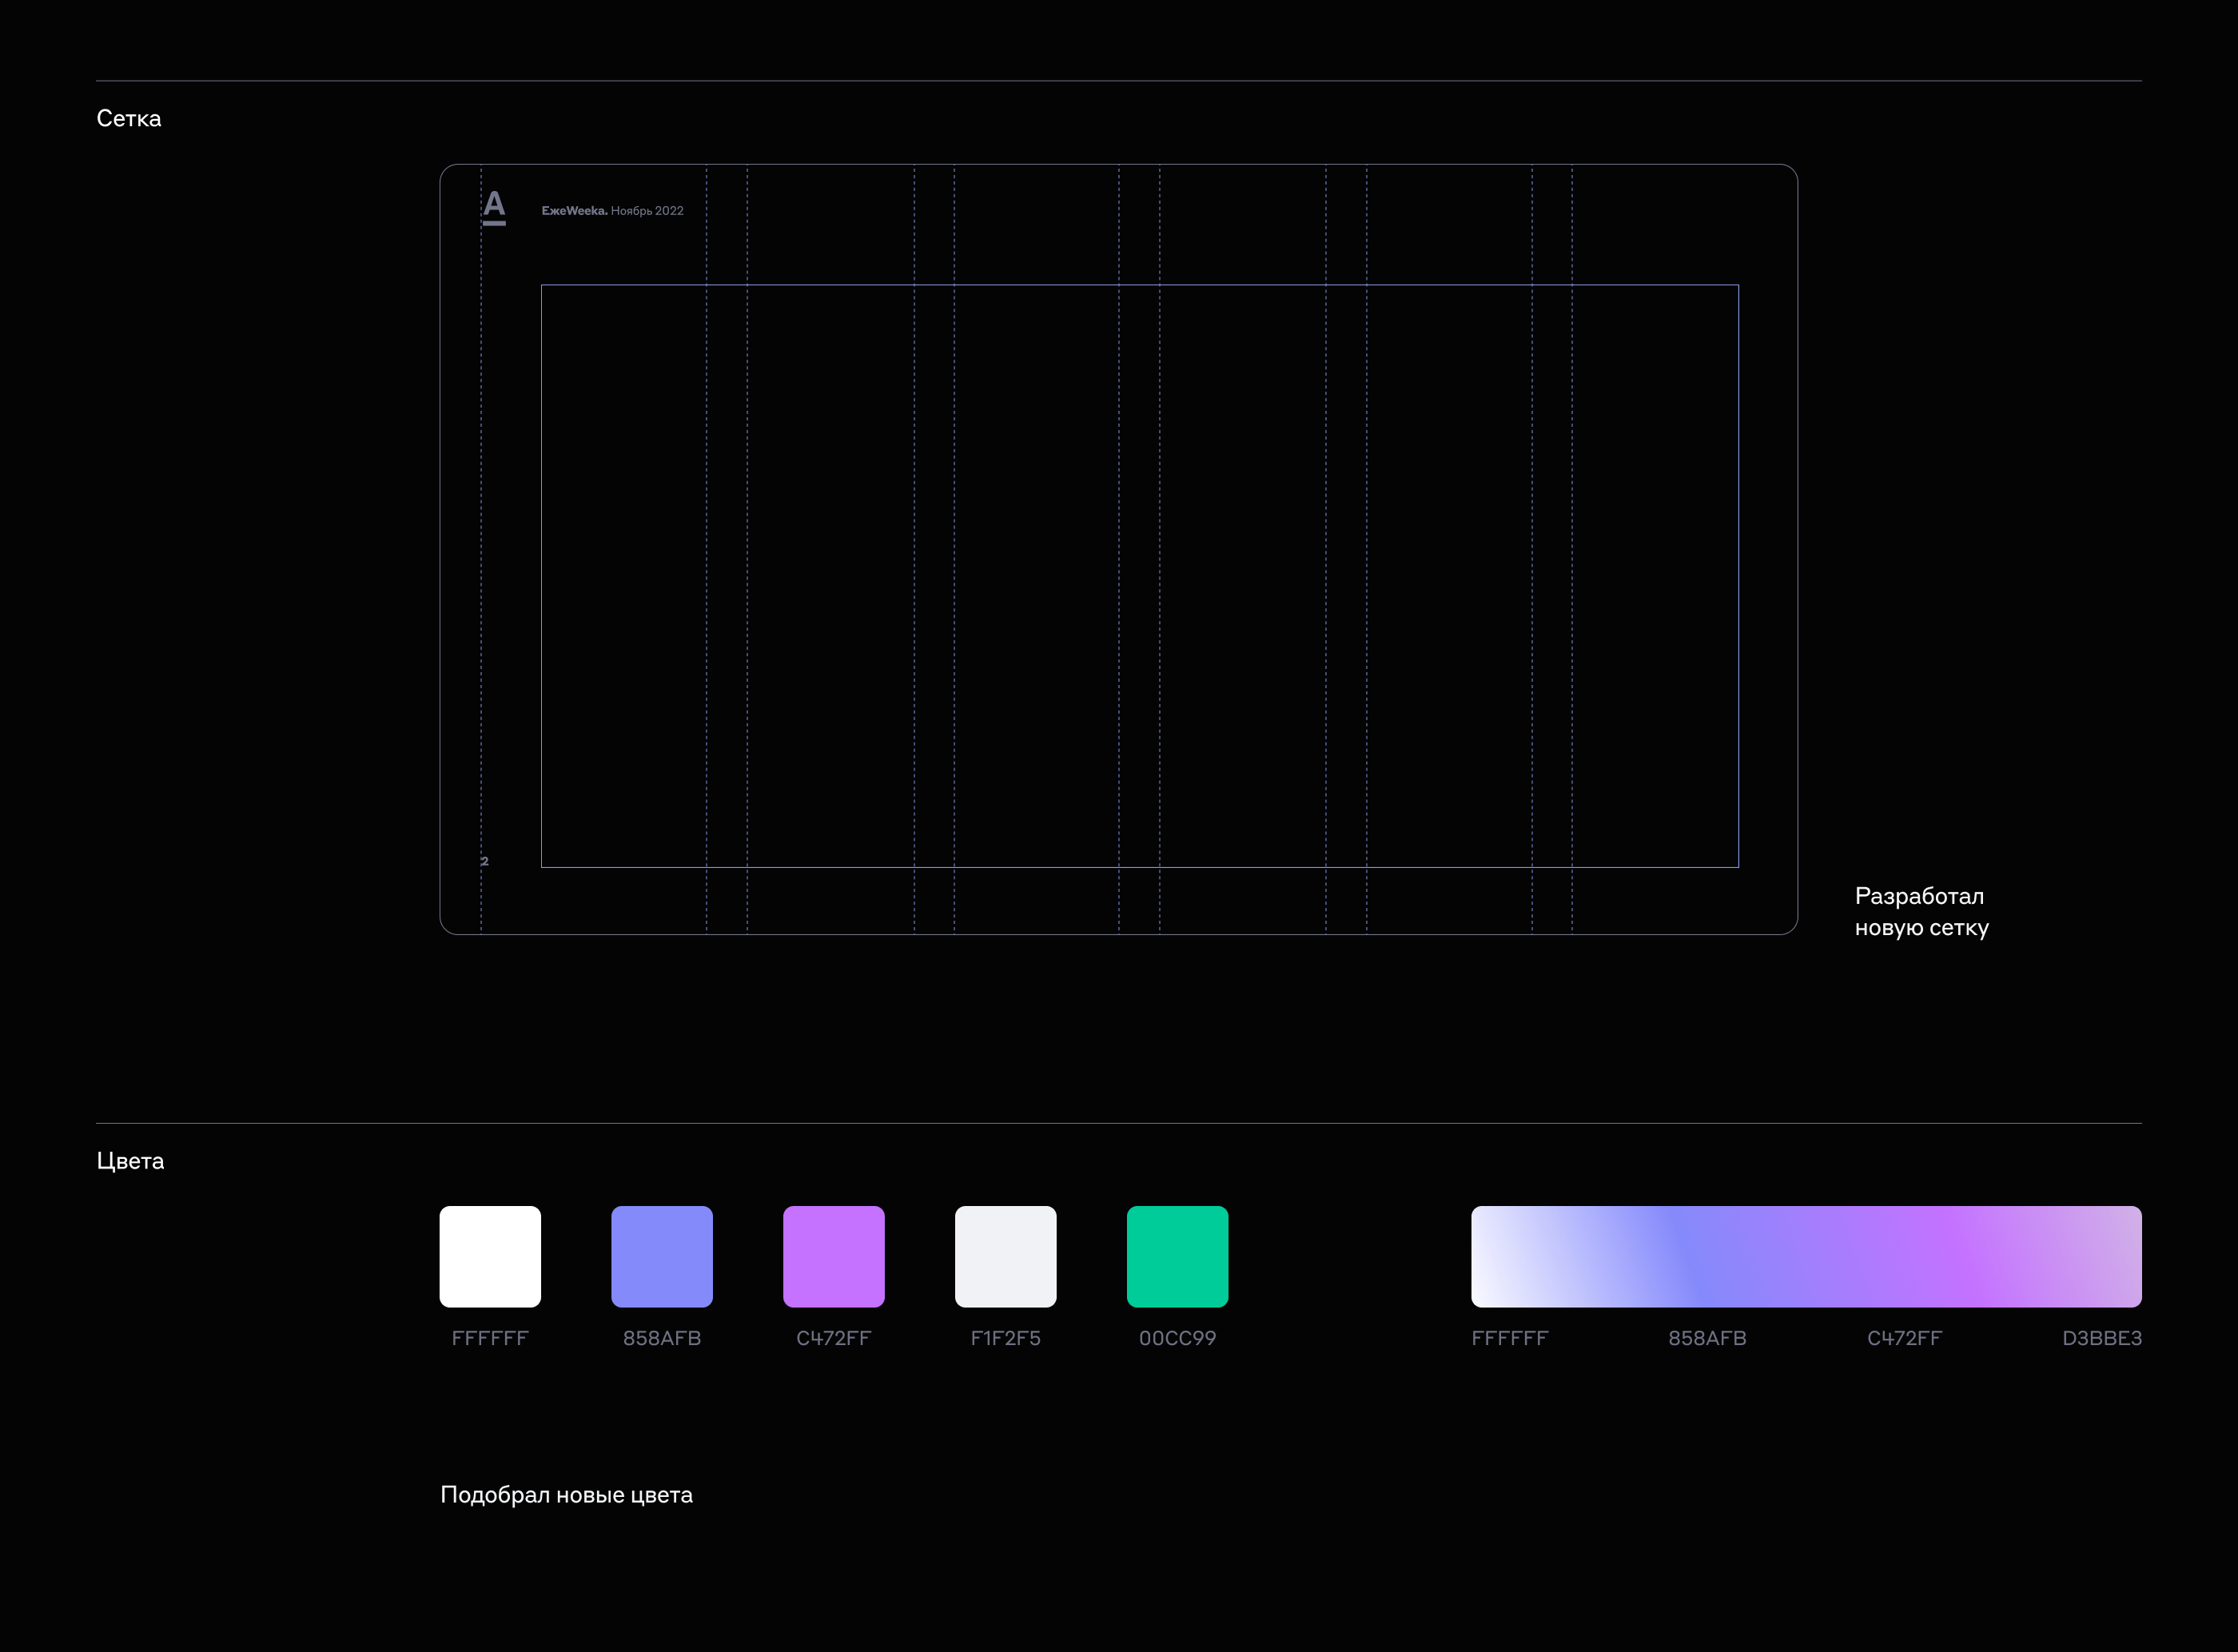The height and width of the screenshot is (1652, 2238).
Task: Choose the light gray F1F2F5 swatch
Action: point(1005,1256)
